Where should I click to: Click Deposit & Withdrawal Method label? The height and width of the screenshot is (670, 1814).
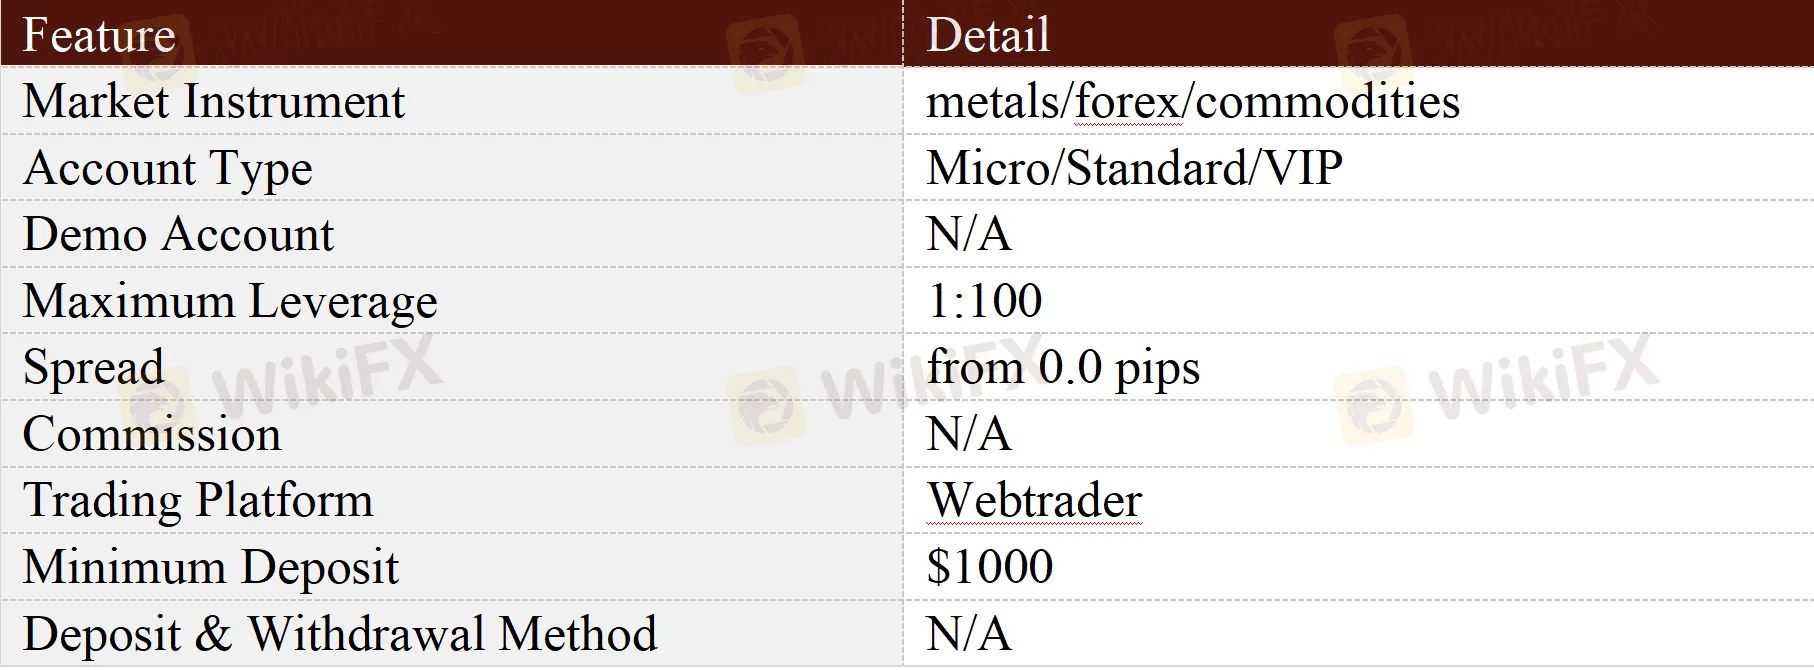click(x=340, y=634)
